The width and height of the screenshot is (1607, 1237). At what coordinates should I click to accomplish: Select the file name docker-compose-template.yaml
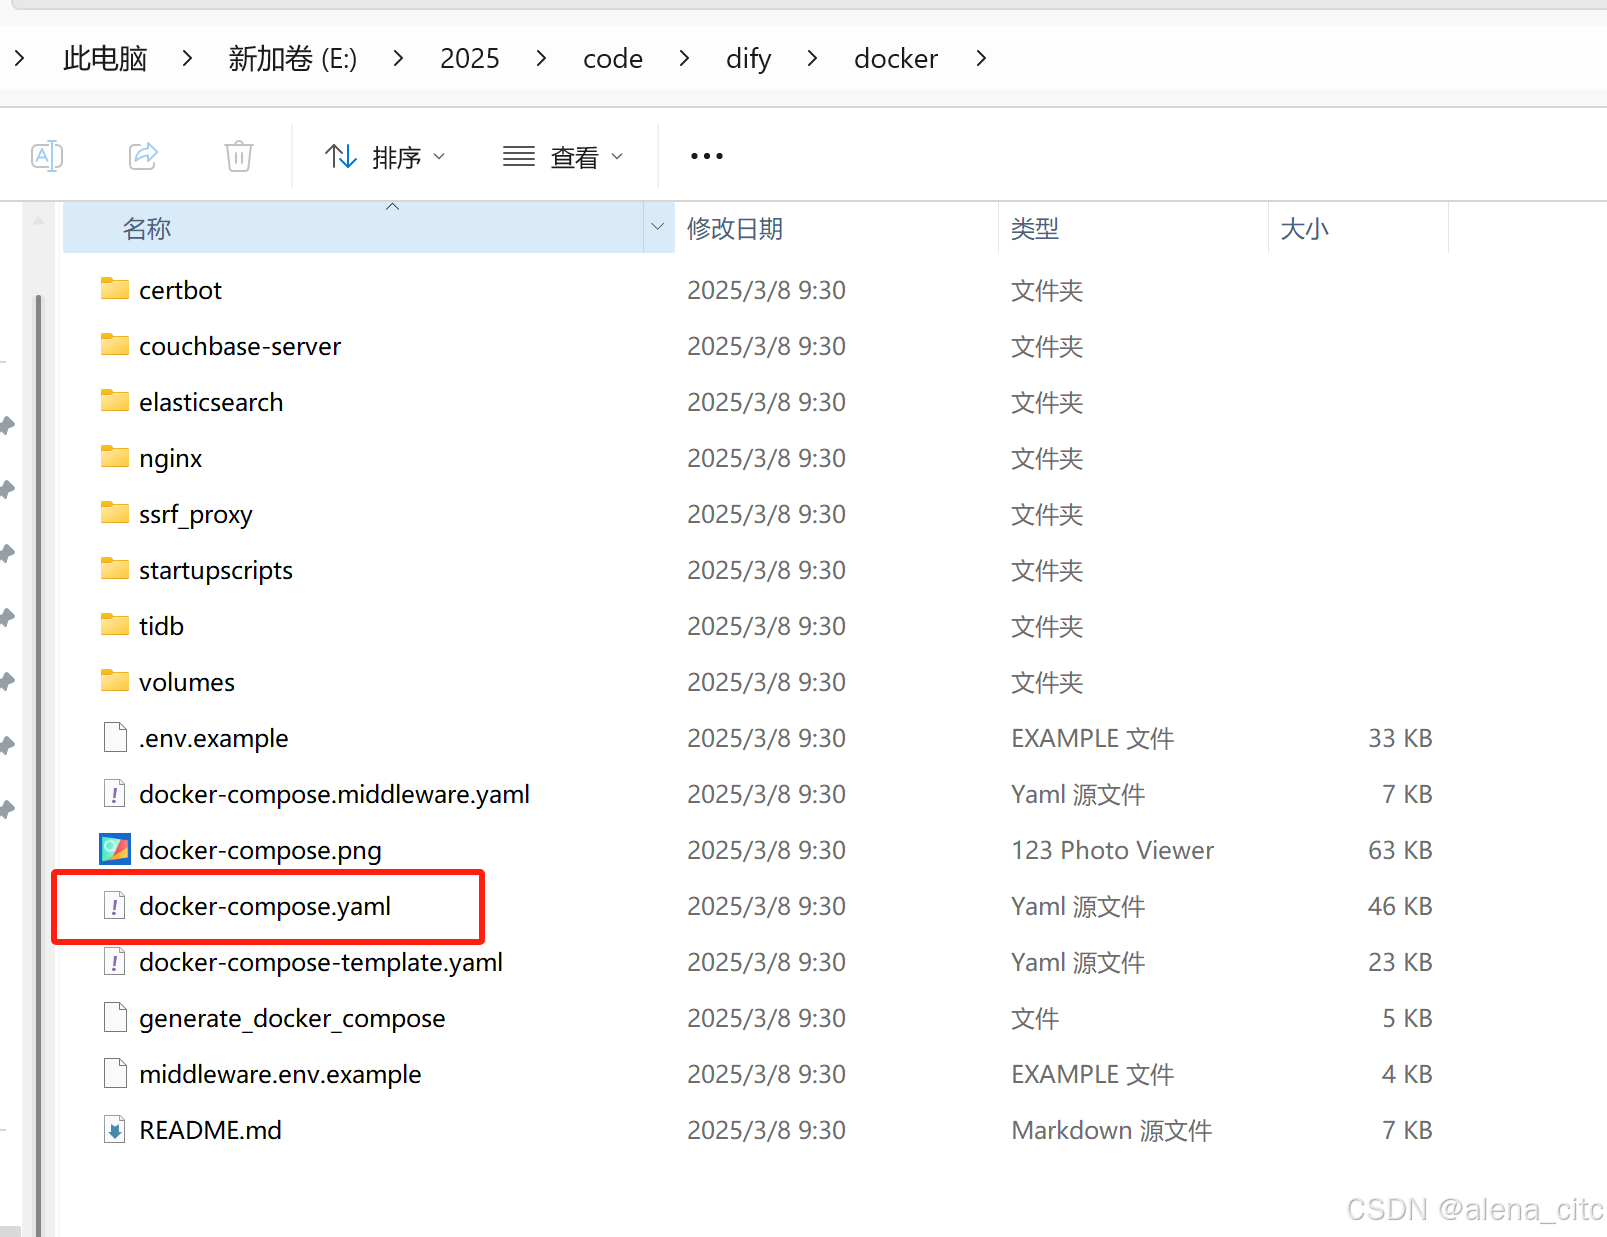point(321,962)
